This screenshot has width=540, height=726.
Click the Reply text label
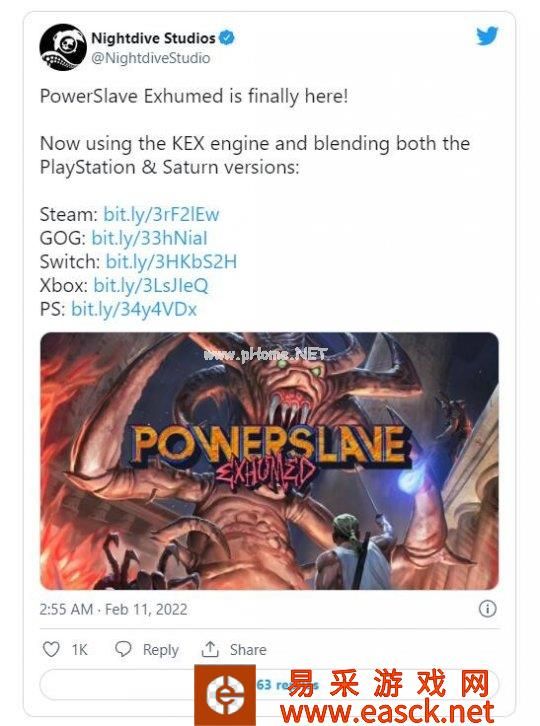(x=160, y=650)
